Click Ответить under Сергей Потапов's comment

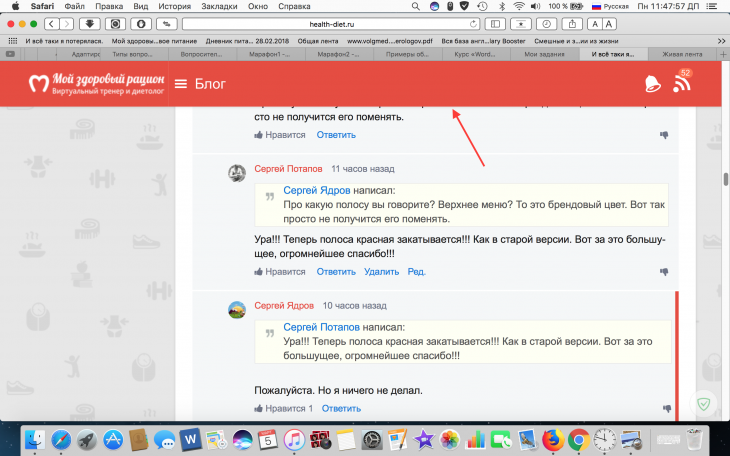tap(335, 272)
